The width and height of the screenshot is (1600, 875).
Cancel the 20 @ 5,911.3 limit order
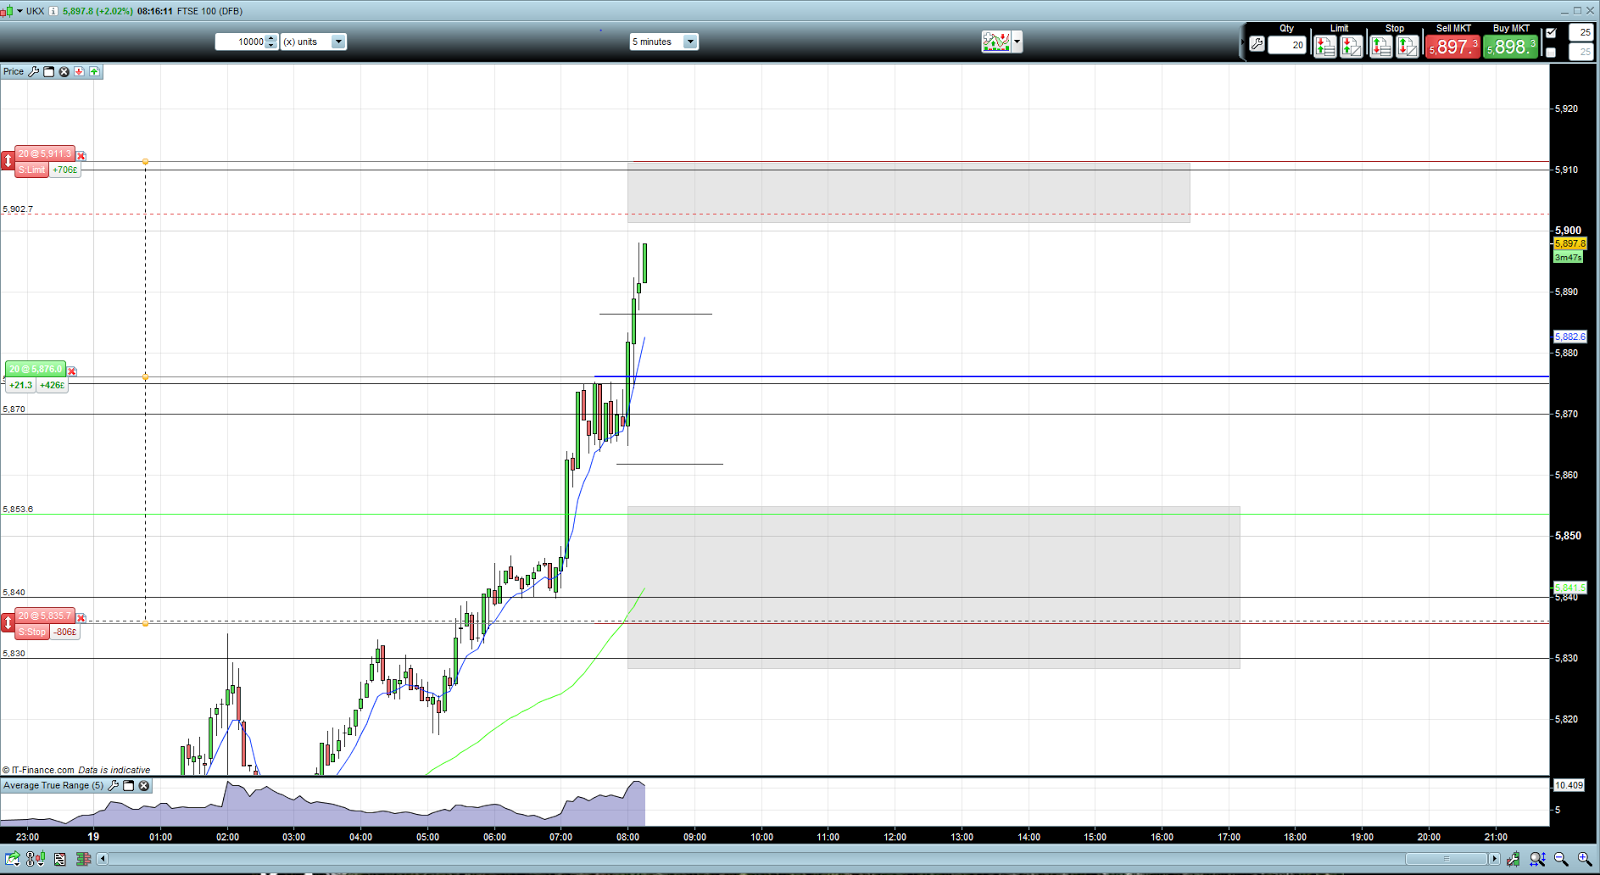click(x=81, y=156)
